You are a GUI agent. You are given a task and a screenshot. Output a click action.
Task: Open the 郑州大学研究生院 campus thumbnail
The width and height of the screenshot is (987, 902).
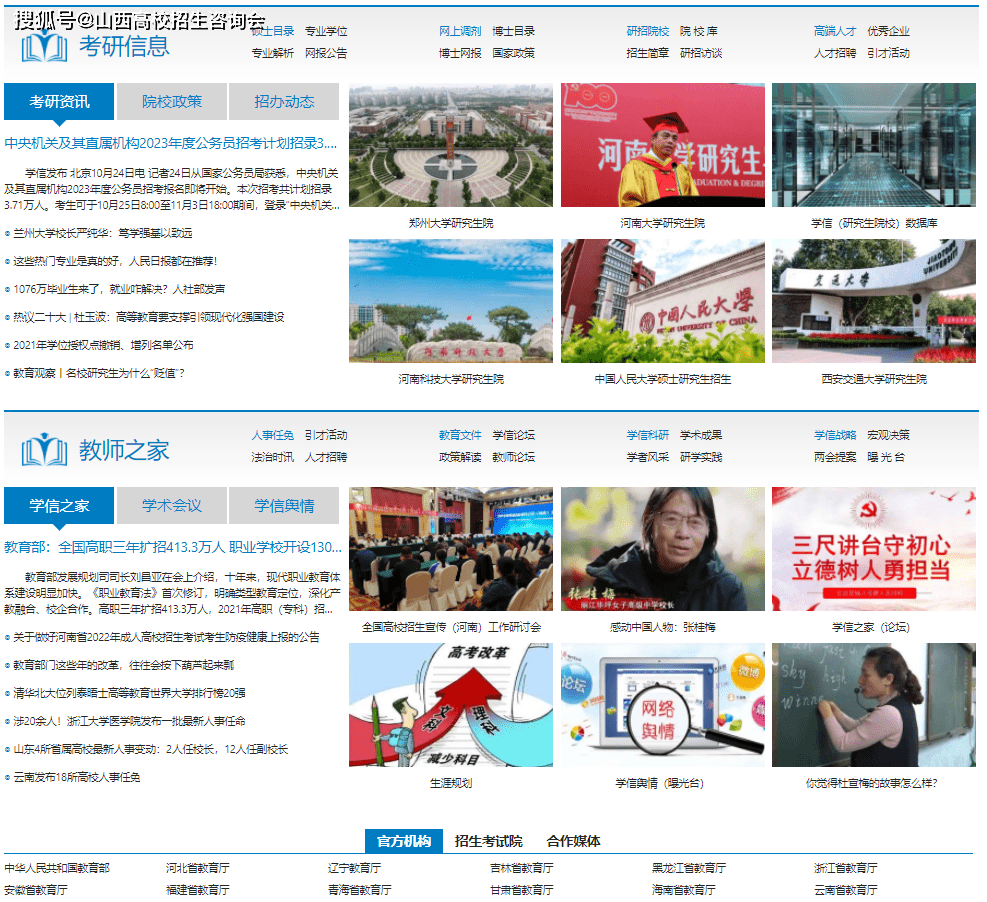coord(451,145)
